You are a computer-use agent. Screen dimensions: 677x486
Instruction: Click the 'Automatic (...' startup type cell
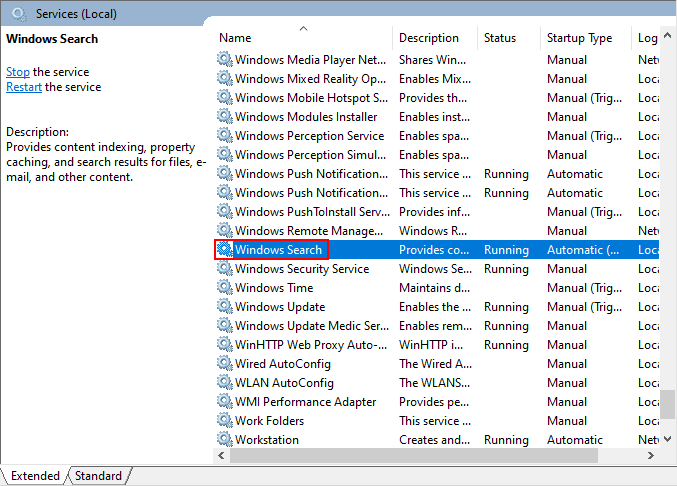tap(583, 249)
